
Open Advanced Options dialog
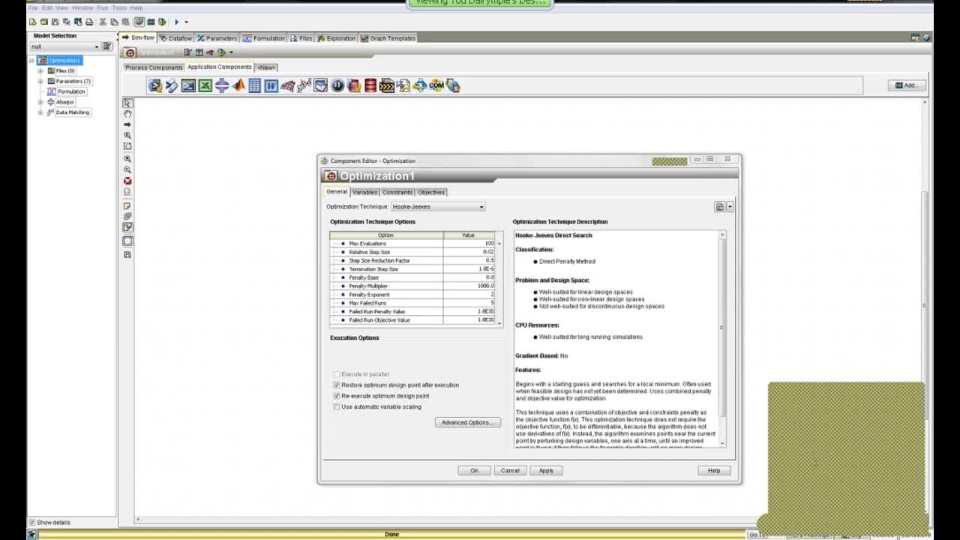(468, 422)
